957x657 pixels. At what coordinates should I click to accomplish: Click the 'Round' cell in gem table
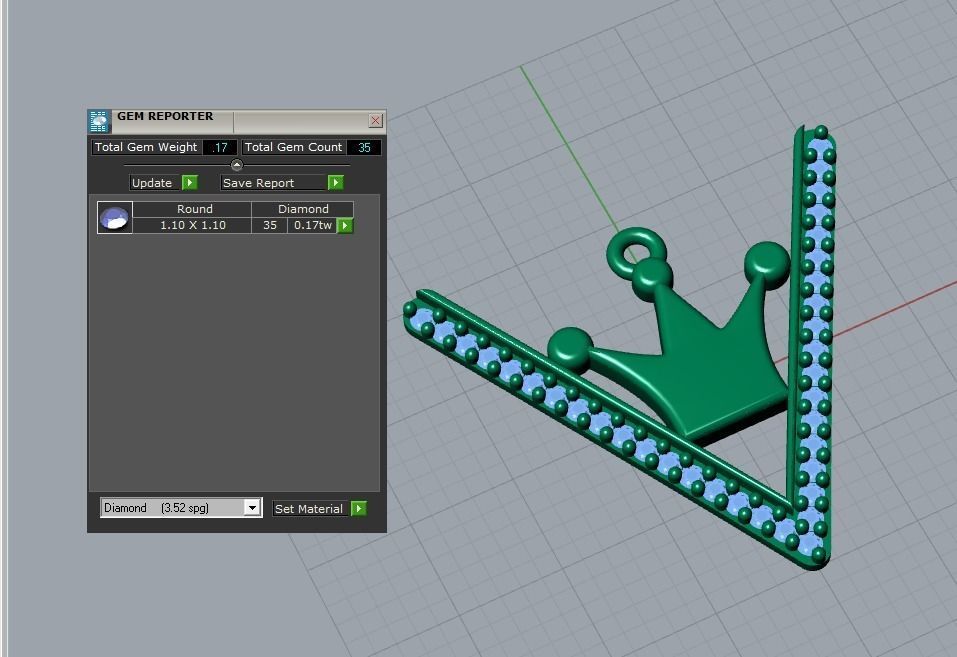tap(192, 209)
